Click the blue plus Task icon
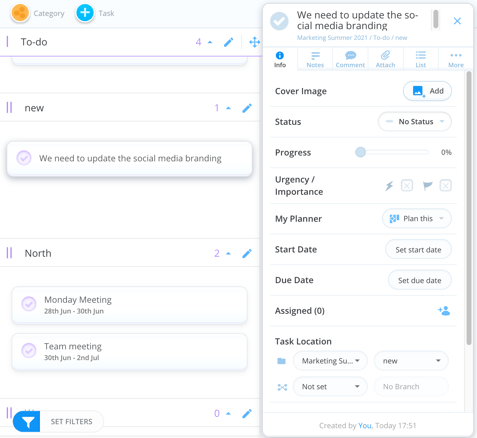This screenshot has width=477, height=438. pos(85,13)
